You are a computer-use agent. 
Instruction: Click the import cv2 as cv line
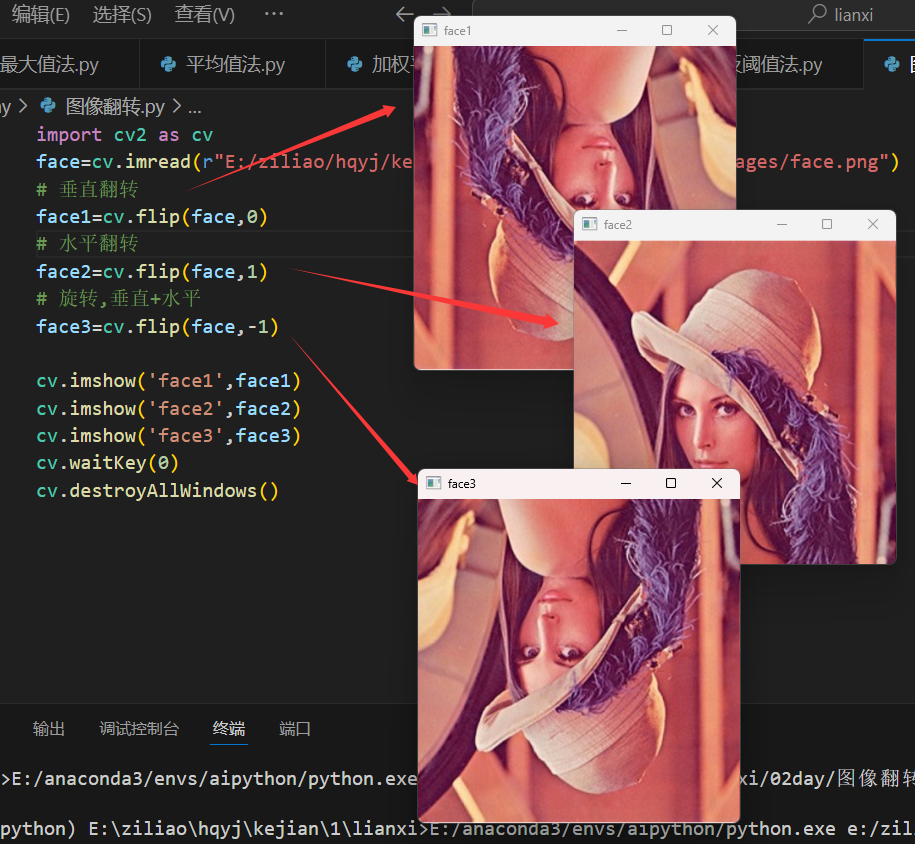click(x=124, y=135)
